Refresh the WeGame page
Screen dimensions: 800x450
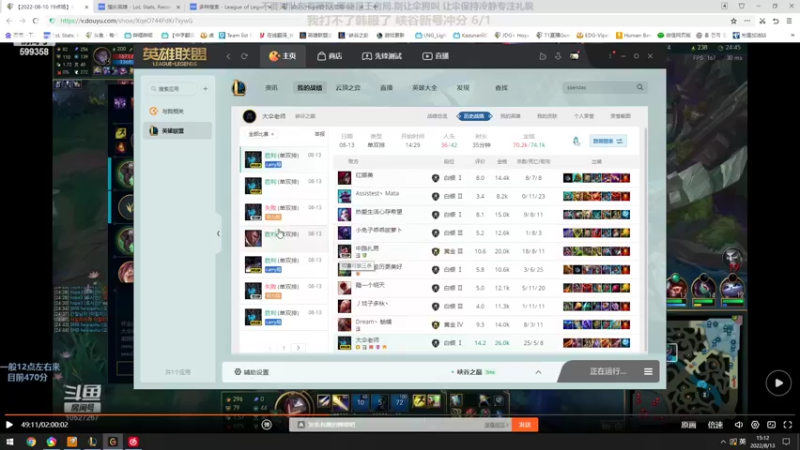click(x=244, y=56)
